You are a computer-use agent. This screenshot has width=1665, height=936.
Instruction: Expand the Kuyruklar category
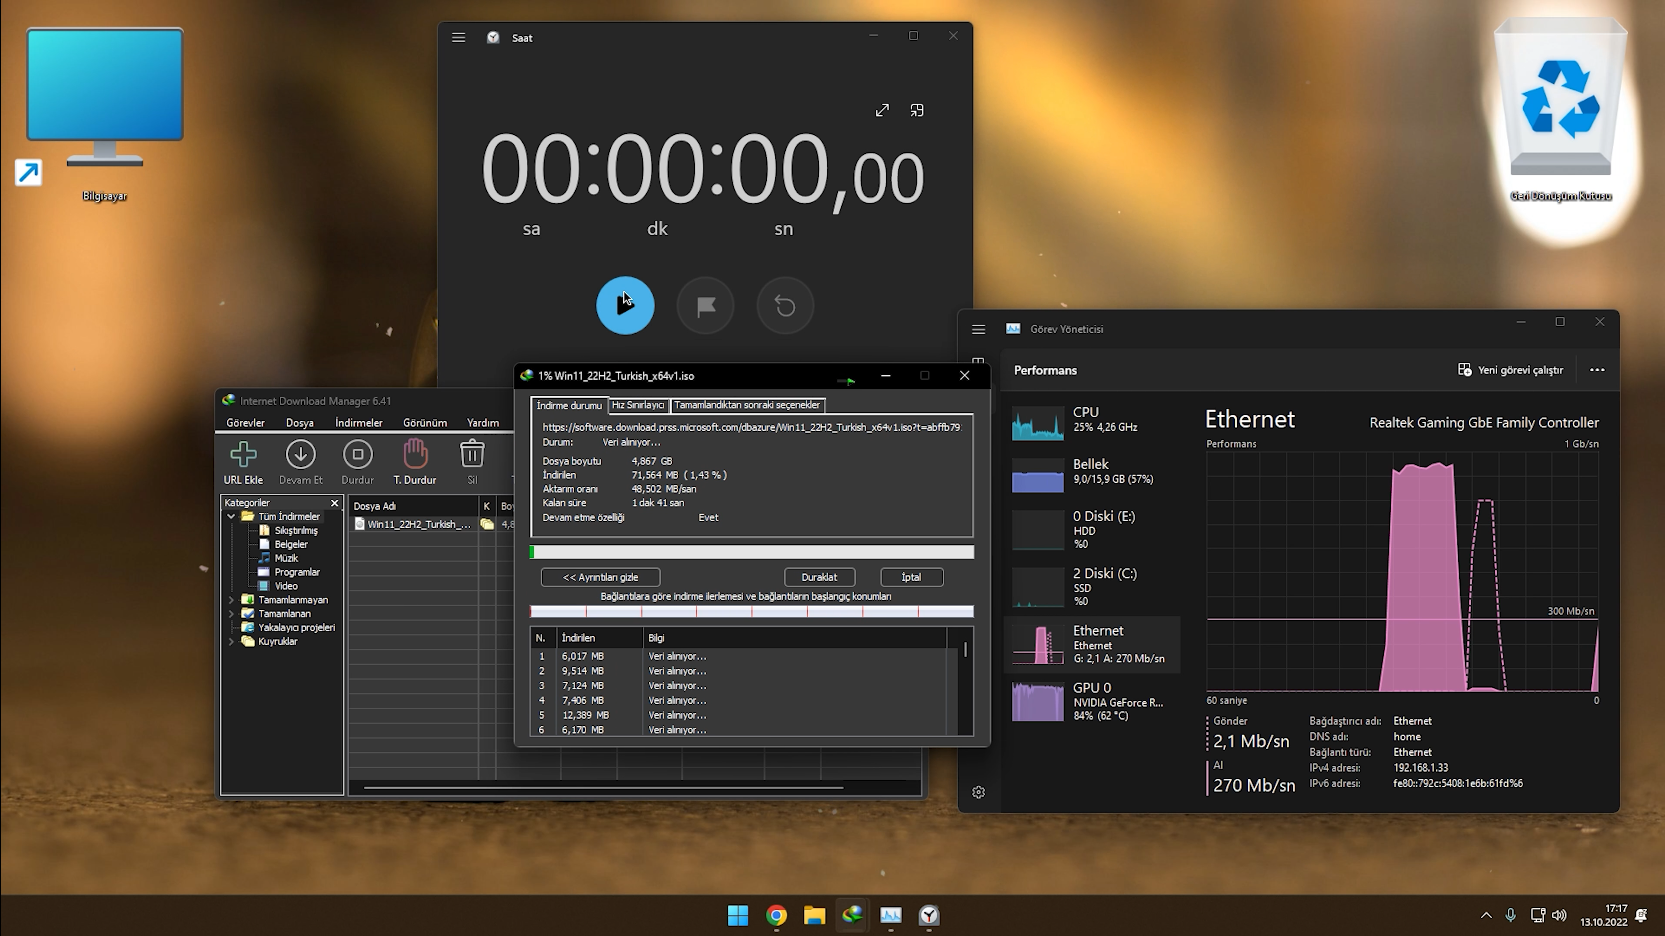[232, 642]
